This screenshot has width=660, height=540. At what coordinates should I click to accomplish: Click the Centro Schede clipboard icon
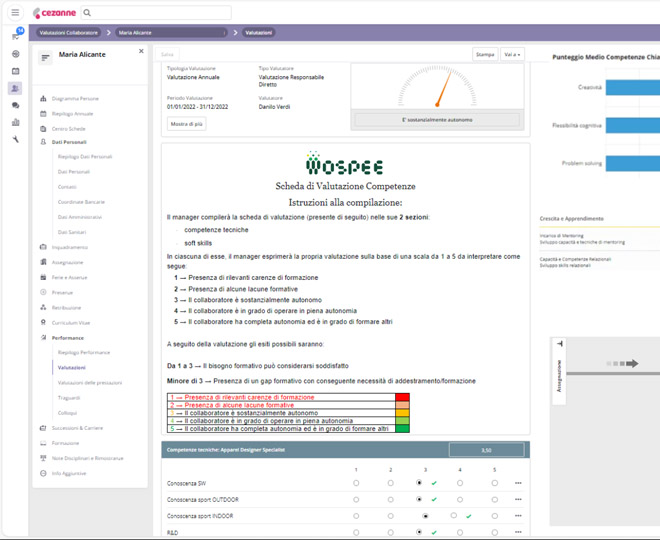coord(43,129)
